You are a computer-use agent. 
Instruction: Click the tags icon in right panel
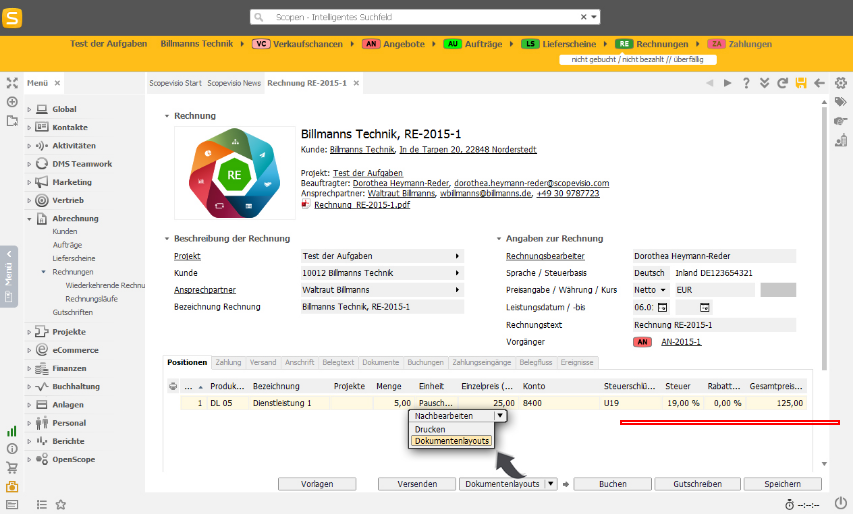841,102
